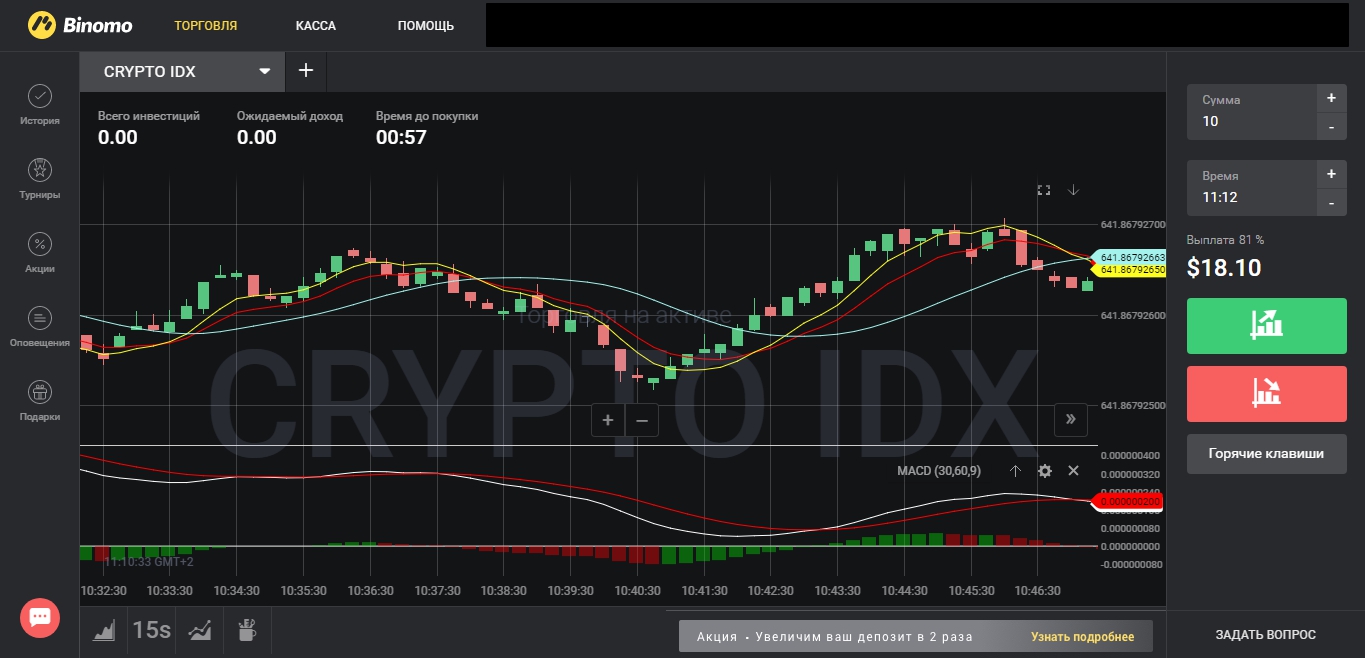Click the 00:57 time-to-purchase value

coord(401,138)
